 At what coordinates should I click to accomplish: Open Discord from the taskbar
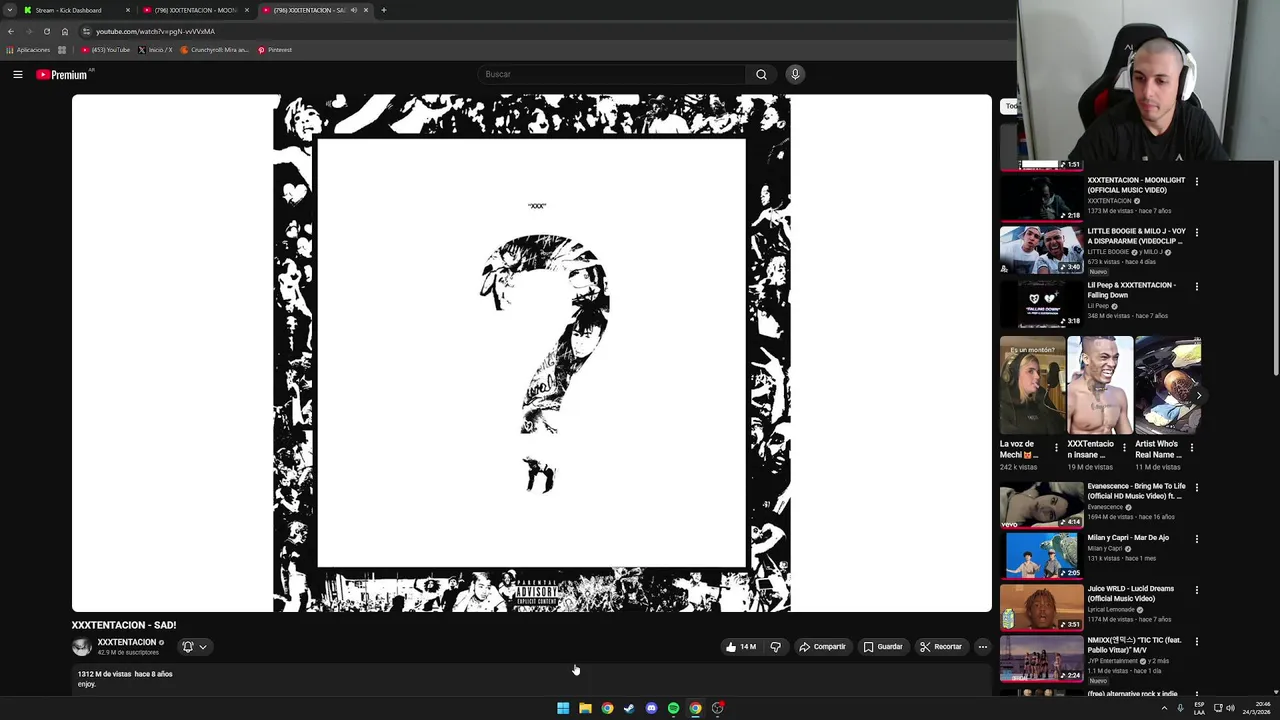[651, 708]
